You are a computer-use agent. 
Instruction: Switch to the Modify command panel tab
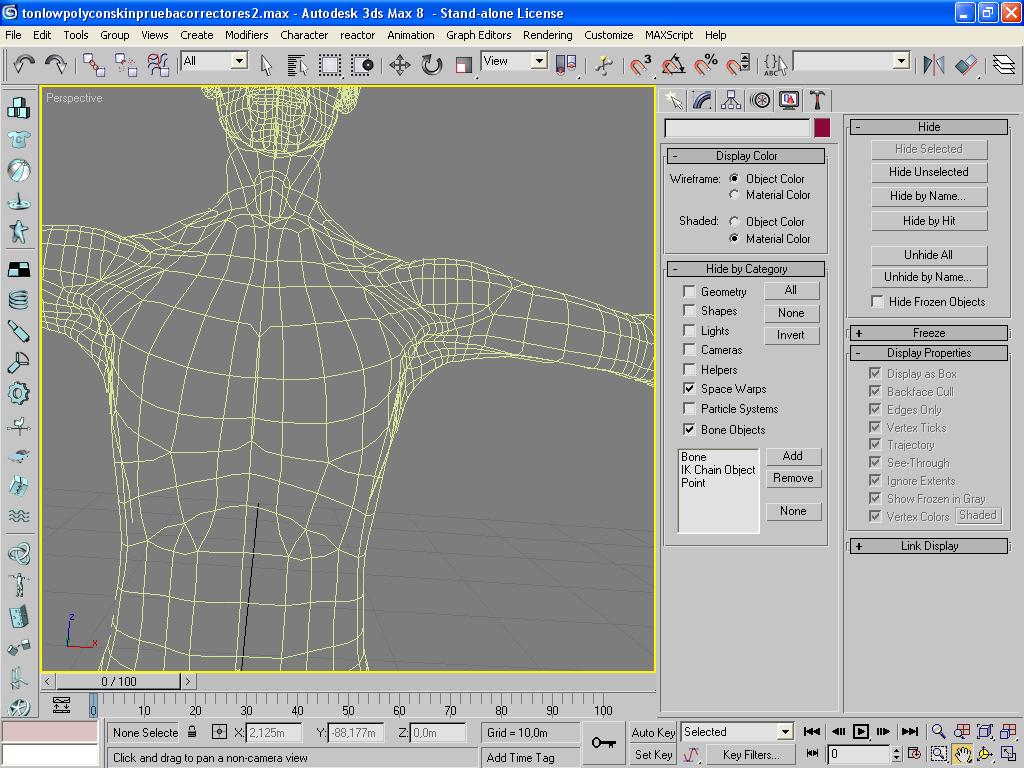702,100
